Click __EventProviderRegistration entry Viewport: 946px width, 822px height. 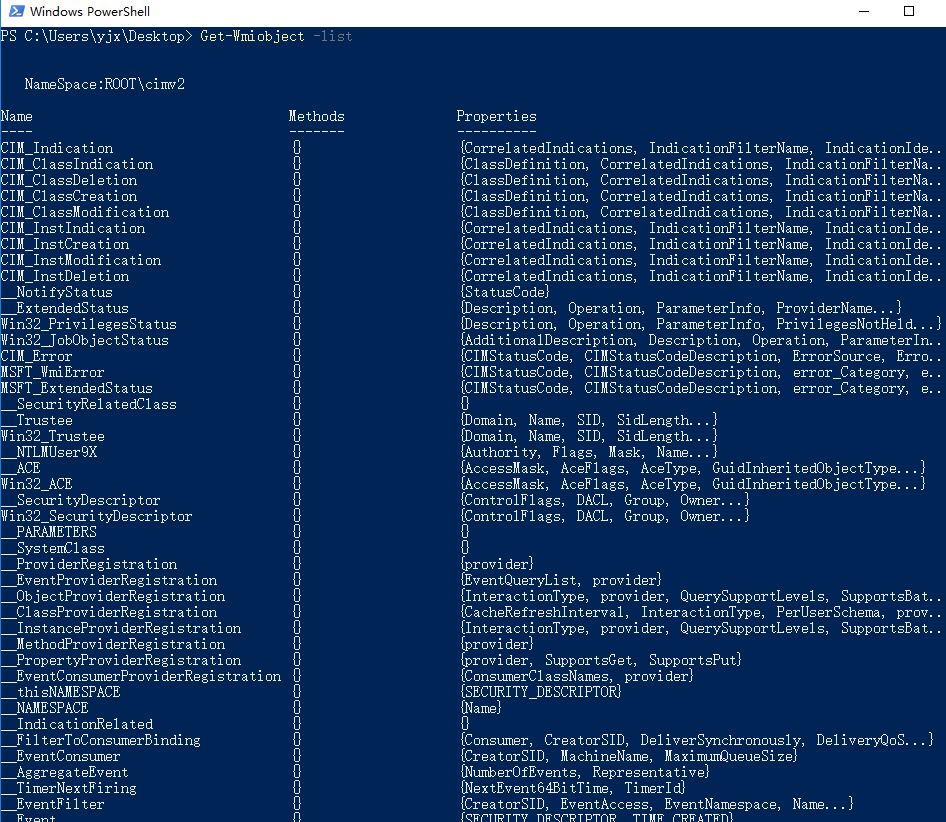coord(109,580)
